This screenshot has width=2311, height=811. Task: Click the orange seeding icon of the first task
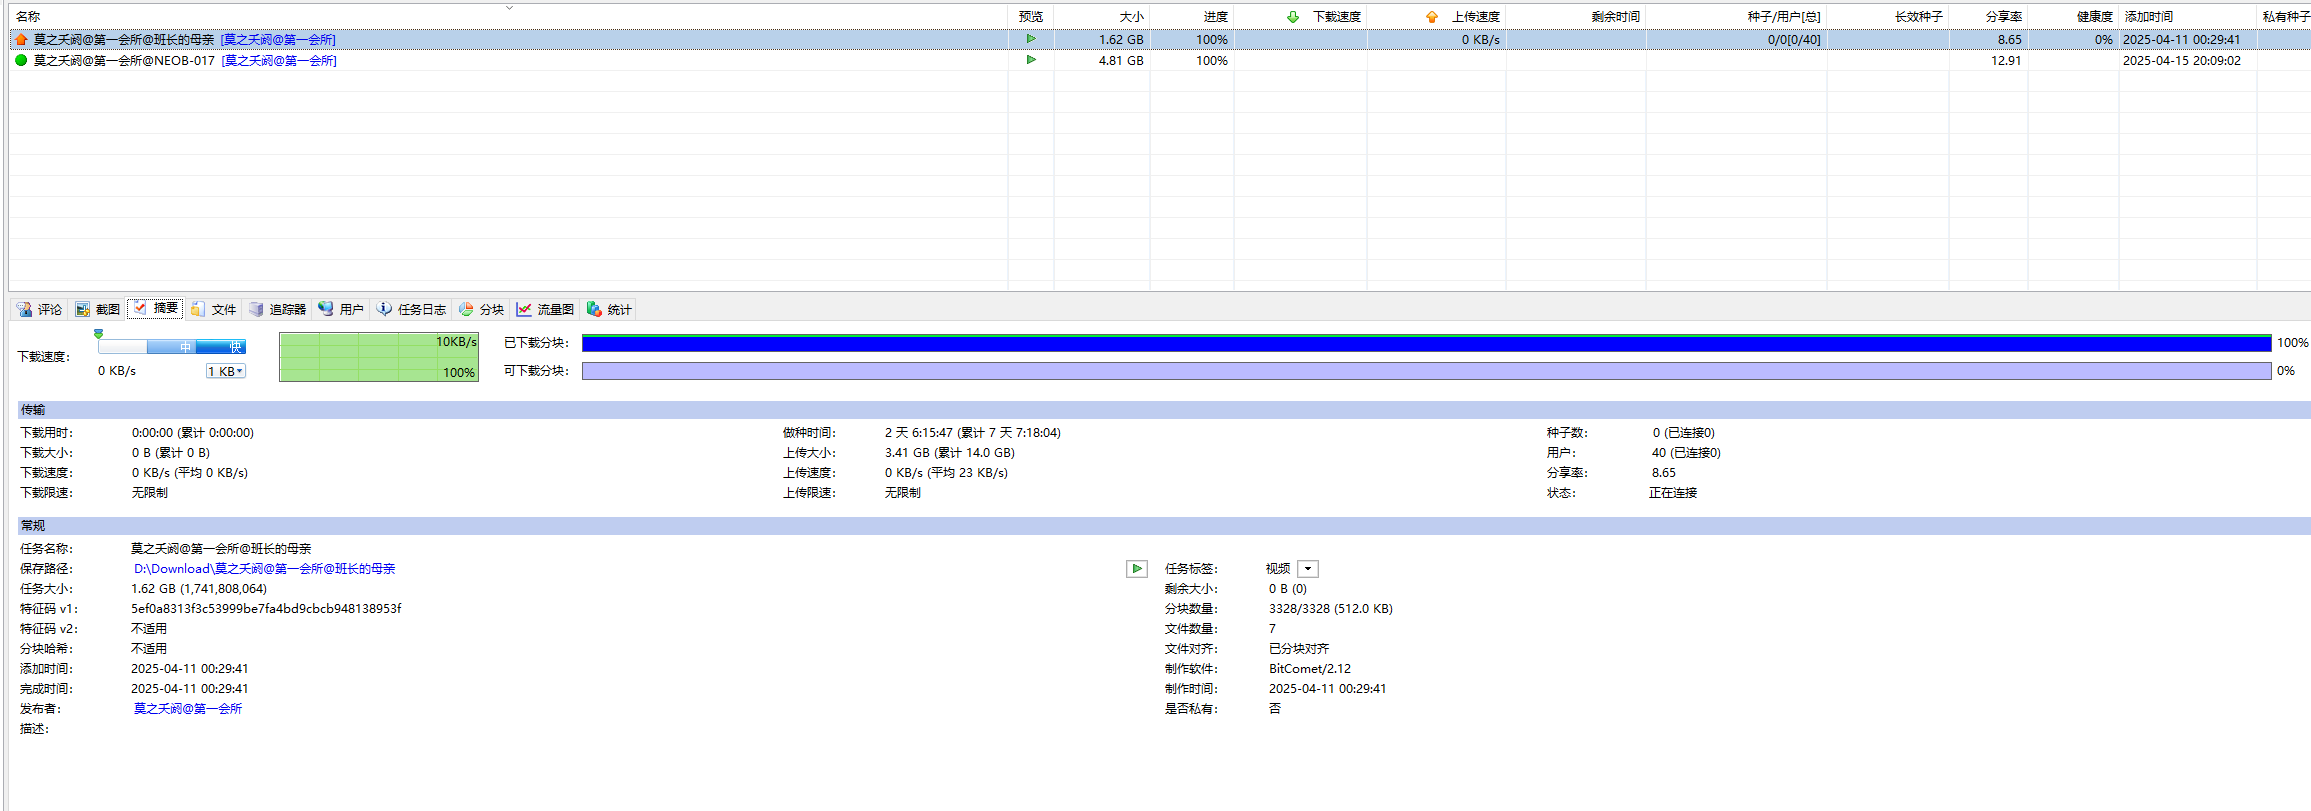click(x=21, y=39)
